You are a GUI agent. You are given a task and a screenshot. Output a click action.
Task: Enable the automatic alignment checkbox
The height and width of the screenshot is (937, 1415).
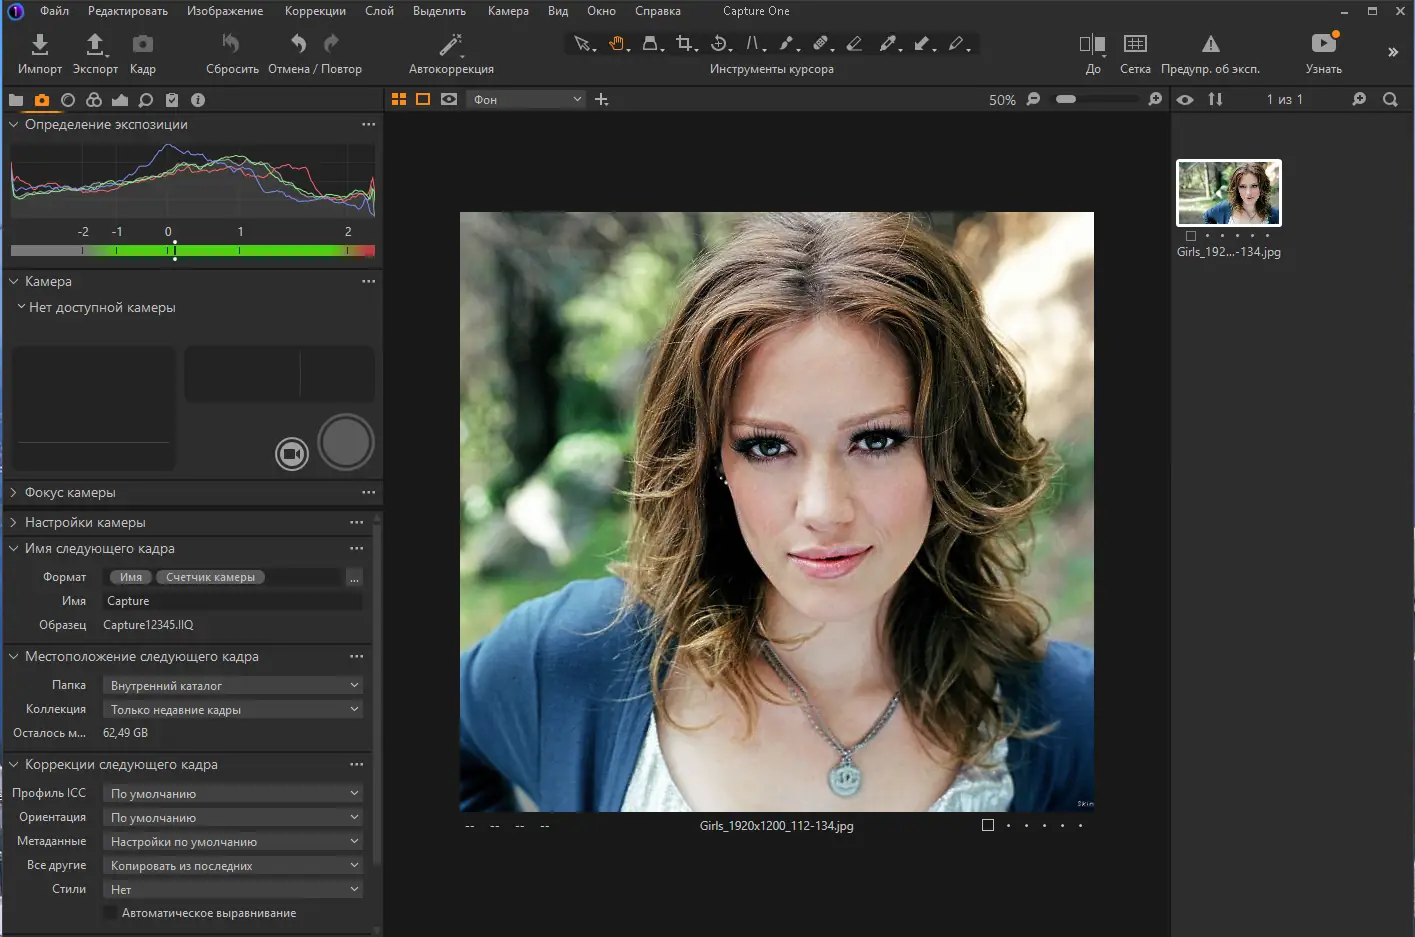(x=110, y=913)
